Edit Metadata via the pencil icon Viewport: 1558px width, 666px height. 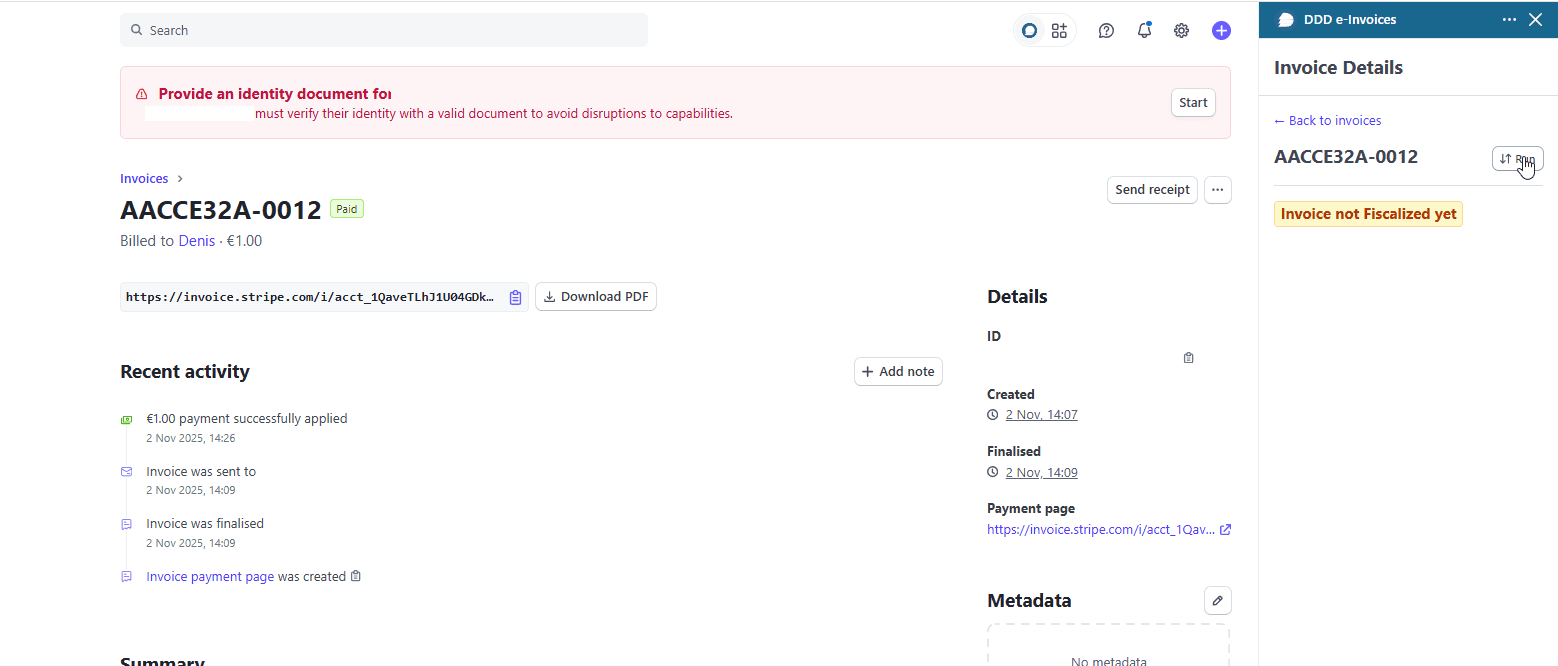coord(1217,600)
